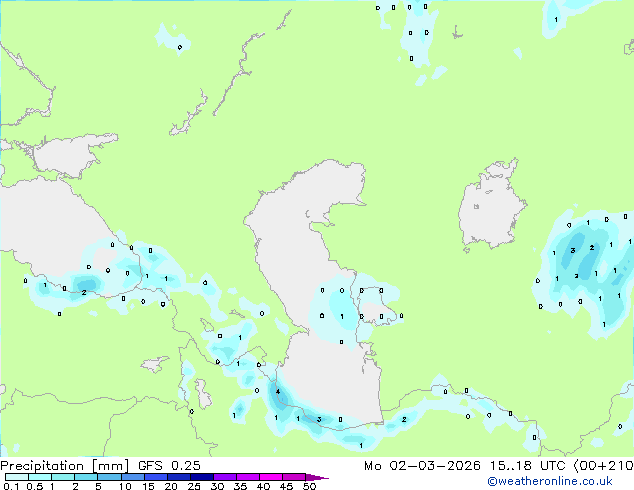The height and width of the screenshot is (490, 634).
Task: Click the legend scale label 35
Action: 240,486
